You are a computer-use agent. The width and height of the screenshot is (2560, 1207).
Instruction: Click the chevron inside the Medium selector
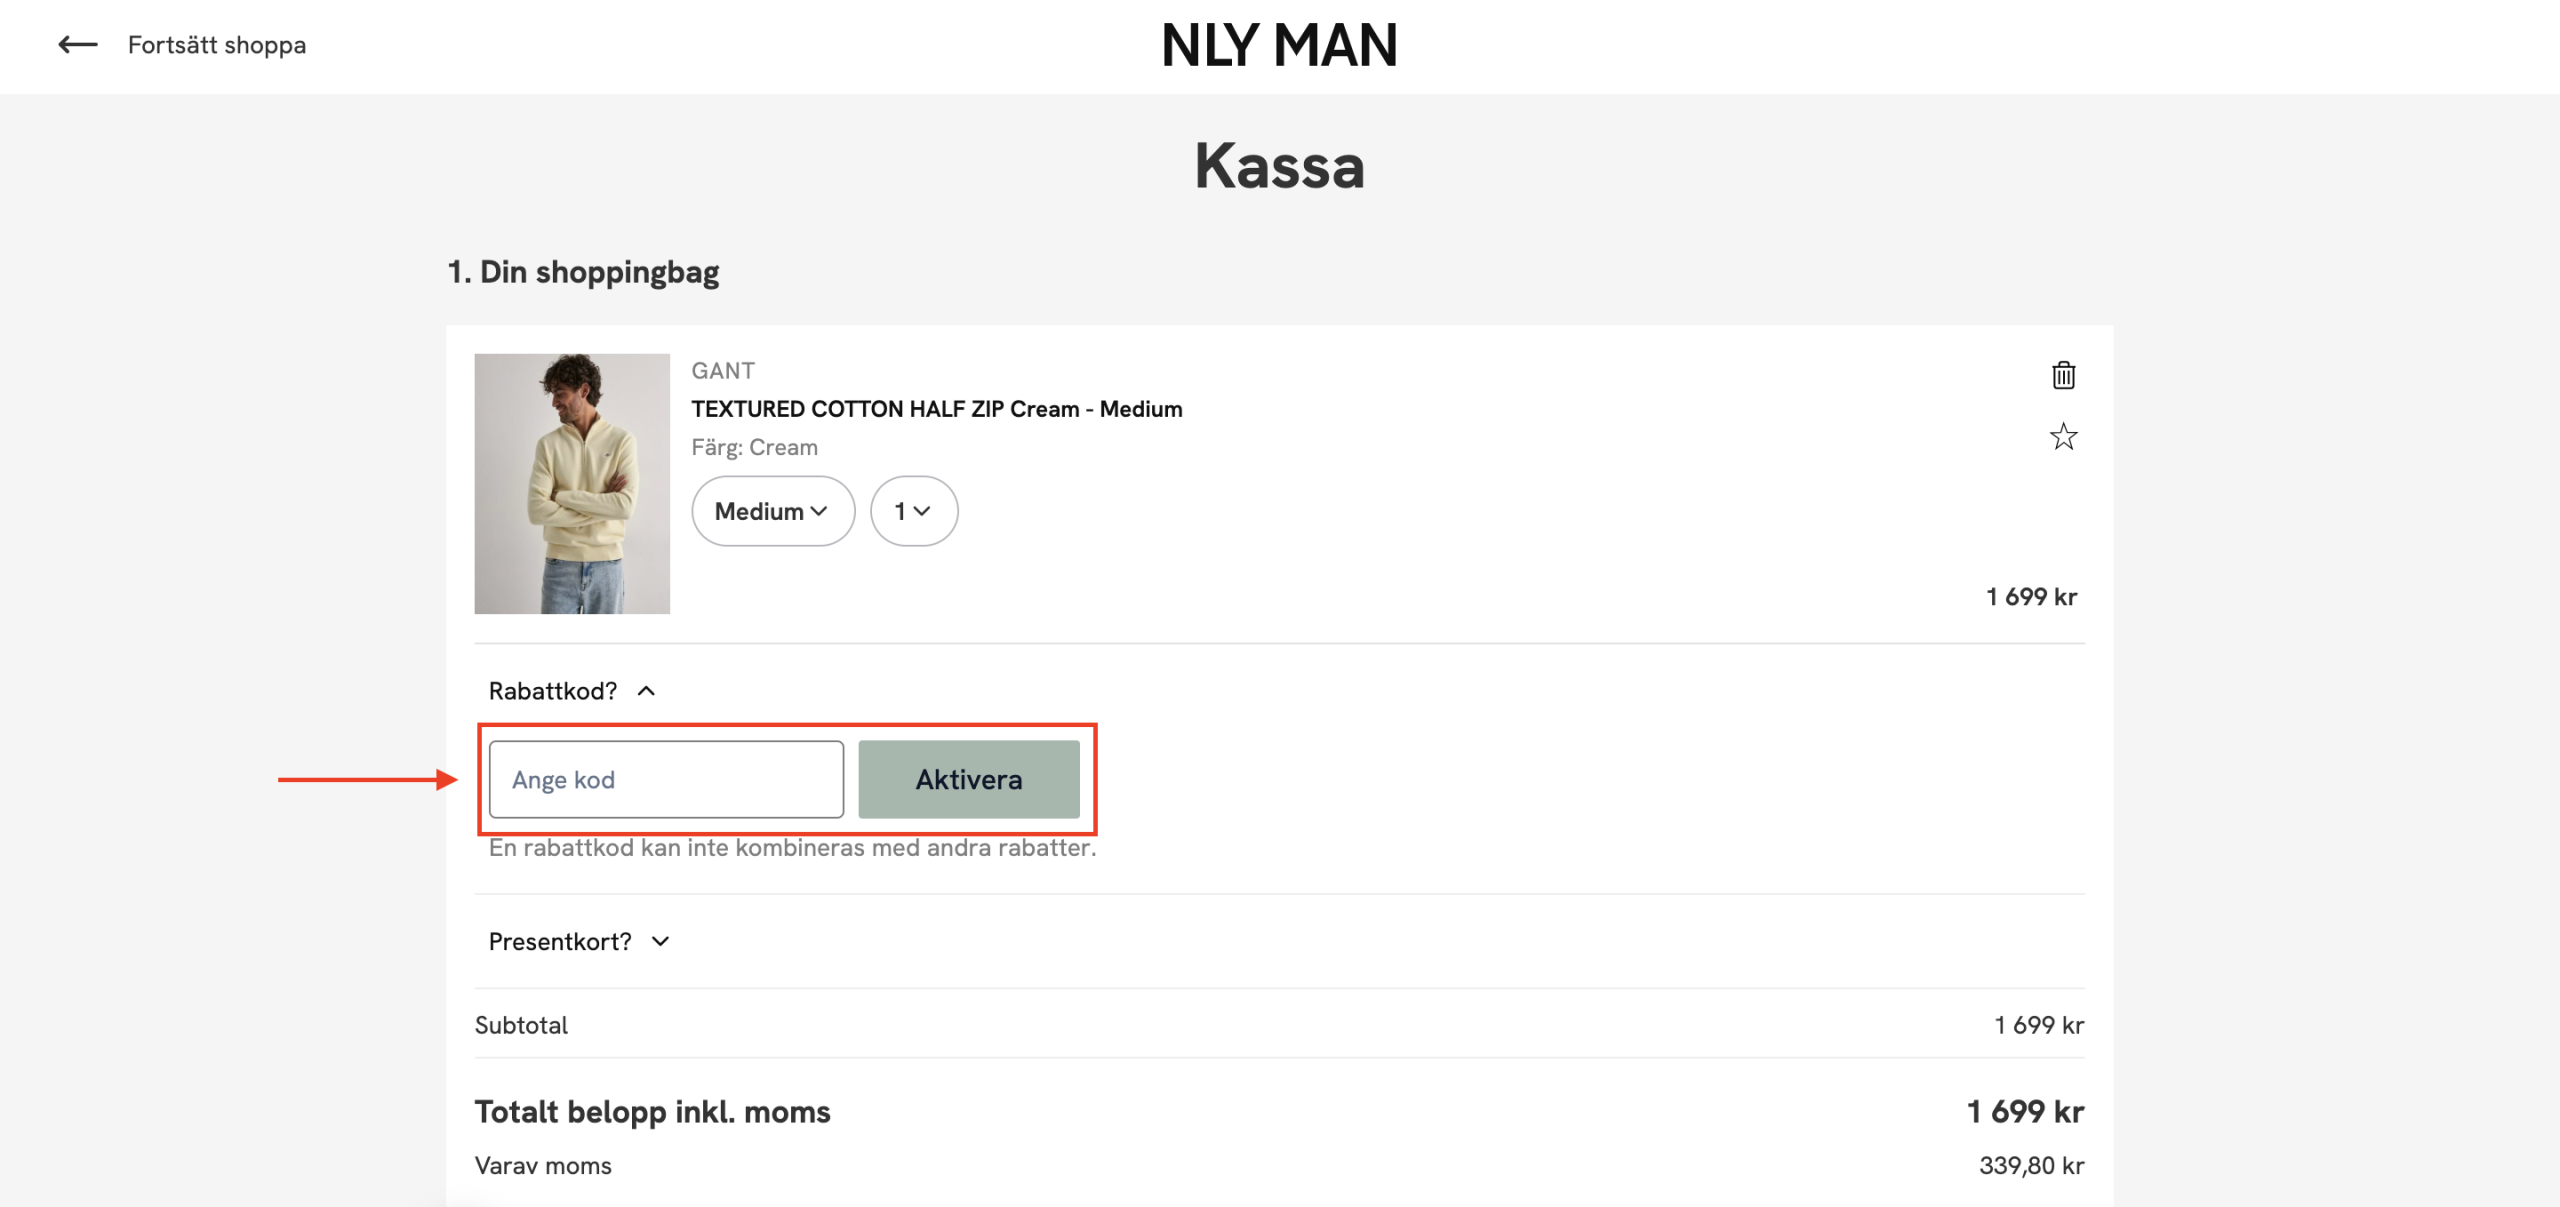819,511
